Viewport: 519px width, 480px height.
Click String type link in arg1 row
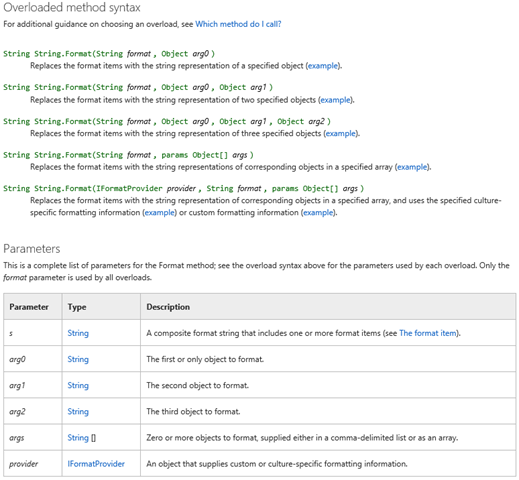78,385
